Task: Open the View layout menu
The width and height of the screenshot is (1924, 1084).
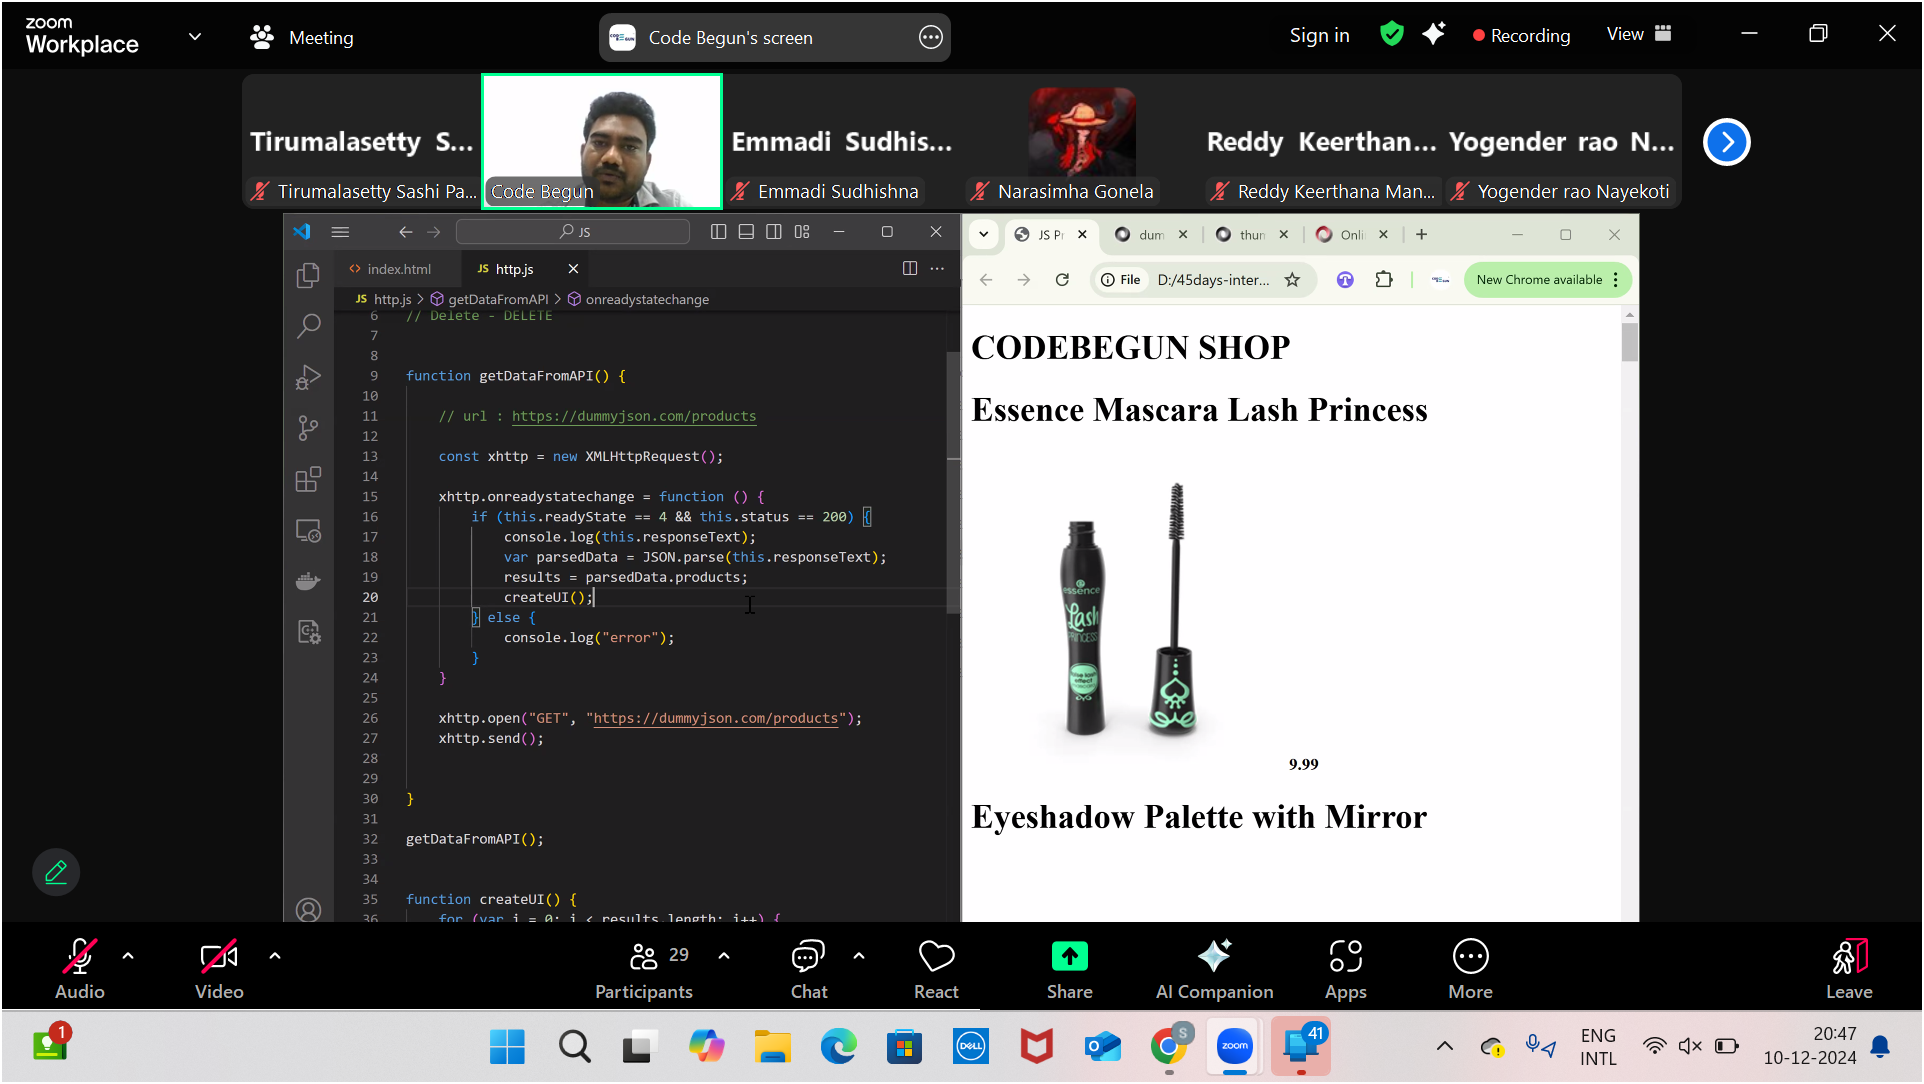Action: pyautogui.click(x=1638, y=34)
